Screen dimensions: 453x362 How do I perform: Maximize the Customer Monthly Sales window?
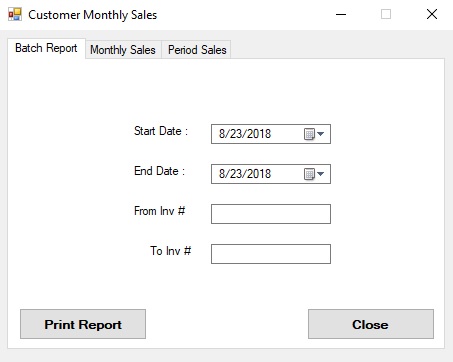386,14
